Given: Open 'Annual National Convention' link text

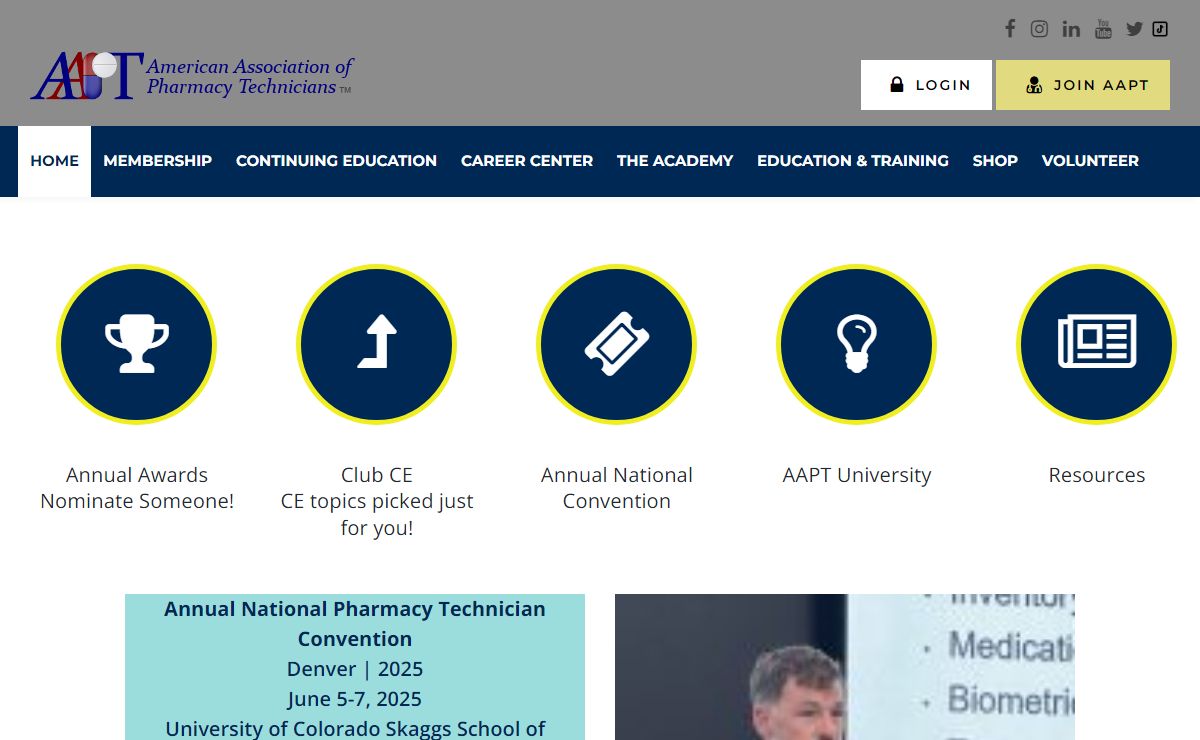Looking at the screenshot, I should tap(617, 488).
